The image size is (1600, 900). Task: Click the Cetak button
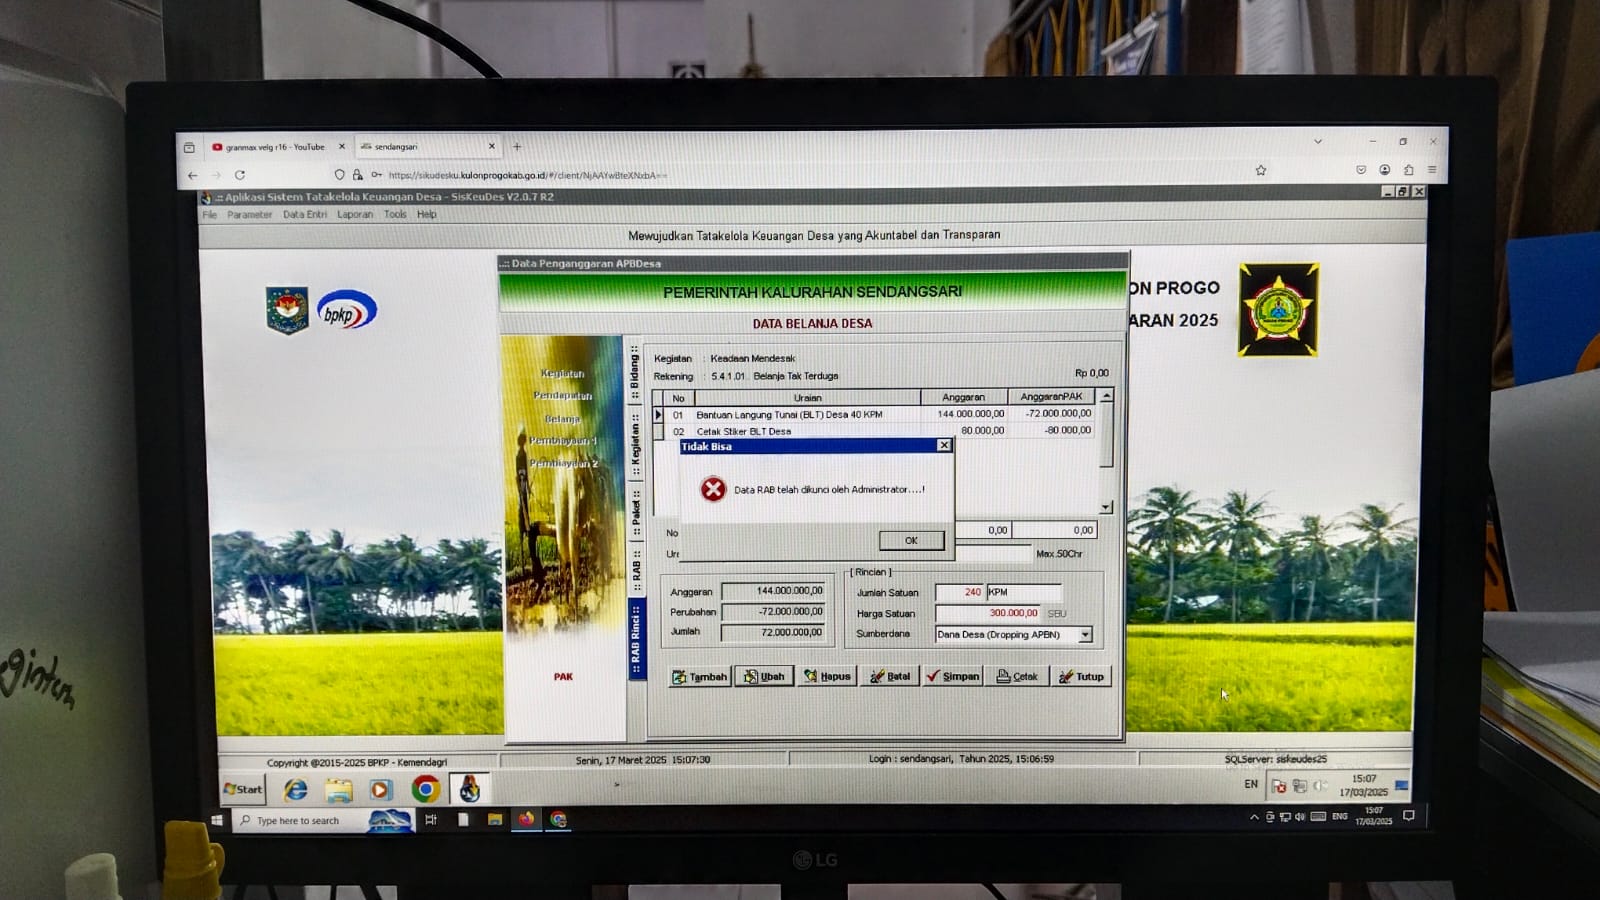click(x=1017, y=677)
